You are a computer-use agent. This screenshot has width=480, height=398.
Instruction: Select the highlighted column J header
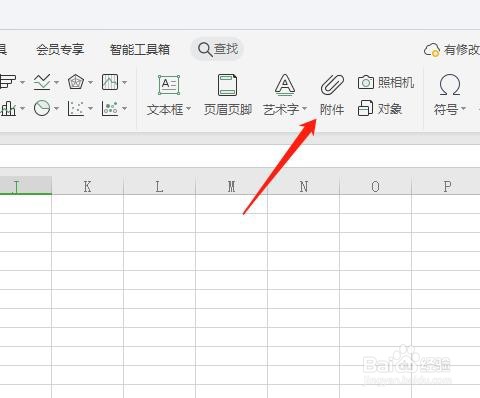[x=26, y=186]
